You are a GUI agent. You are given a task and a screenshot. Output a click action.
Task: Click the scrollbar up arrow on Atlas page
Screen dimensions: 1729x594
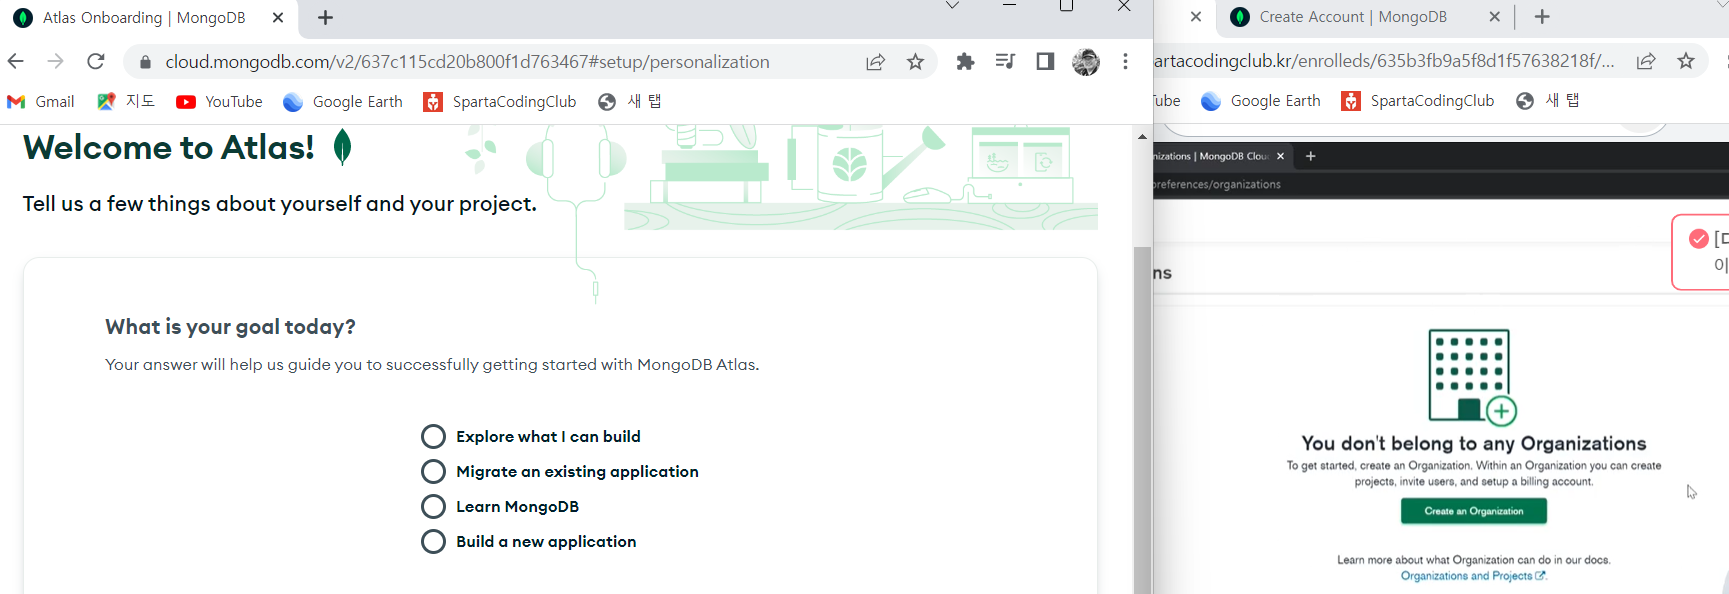[1142, 136]
